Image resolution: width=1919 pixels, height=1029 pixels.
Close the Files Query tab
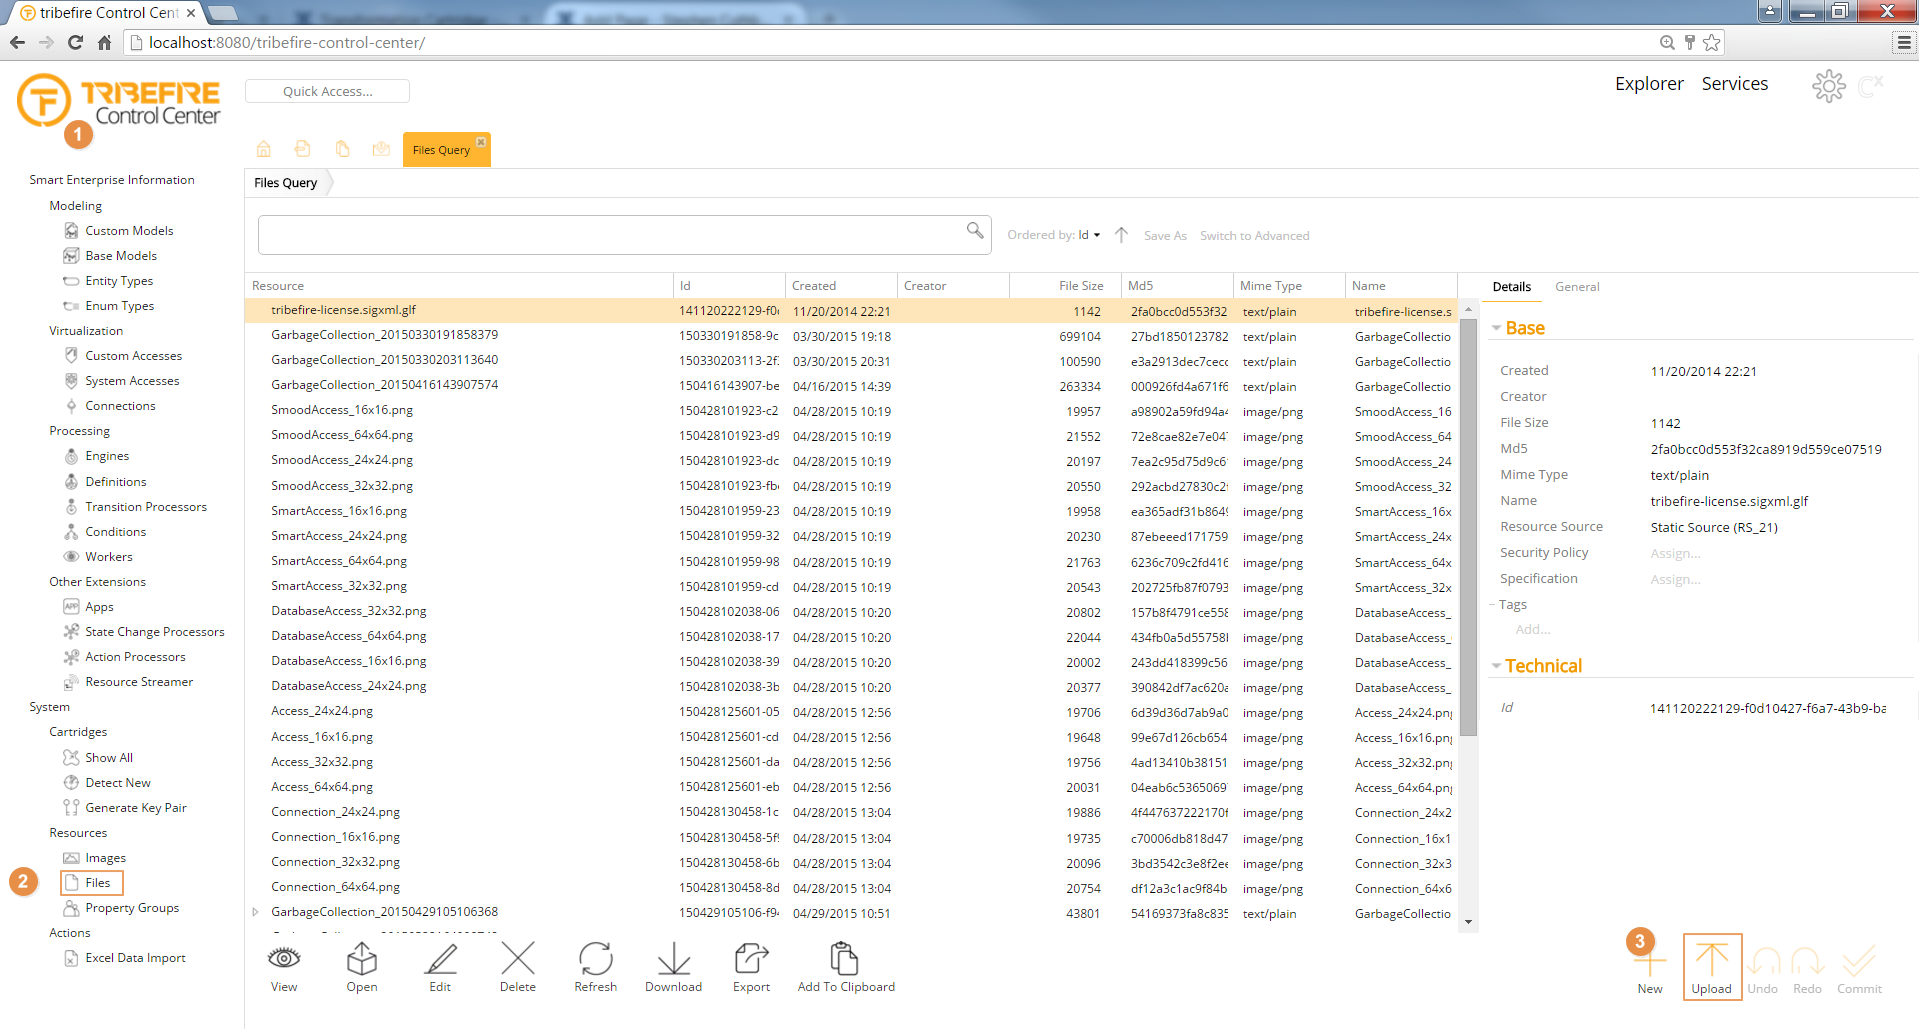(x=481, y=142)
